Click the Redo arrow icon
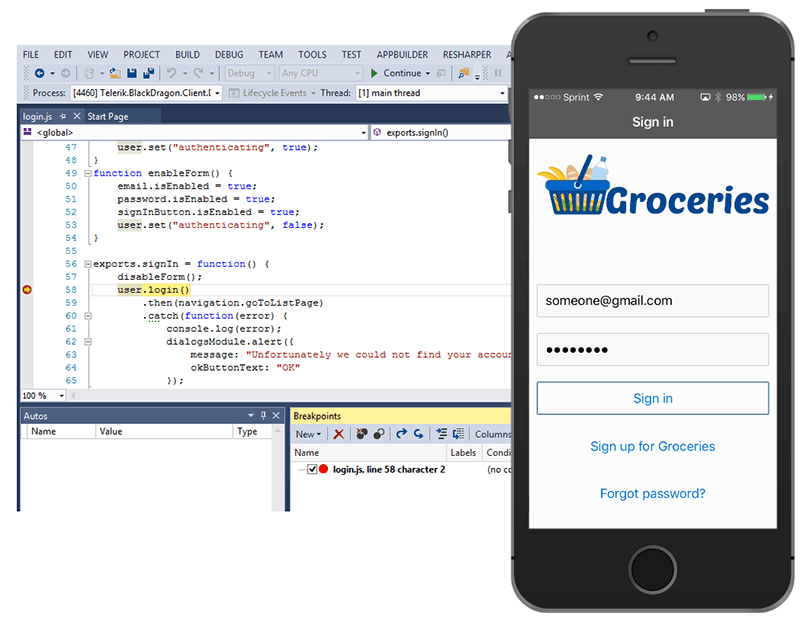The height and width of the screenshot is (622, 800). tap(198, 73)
